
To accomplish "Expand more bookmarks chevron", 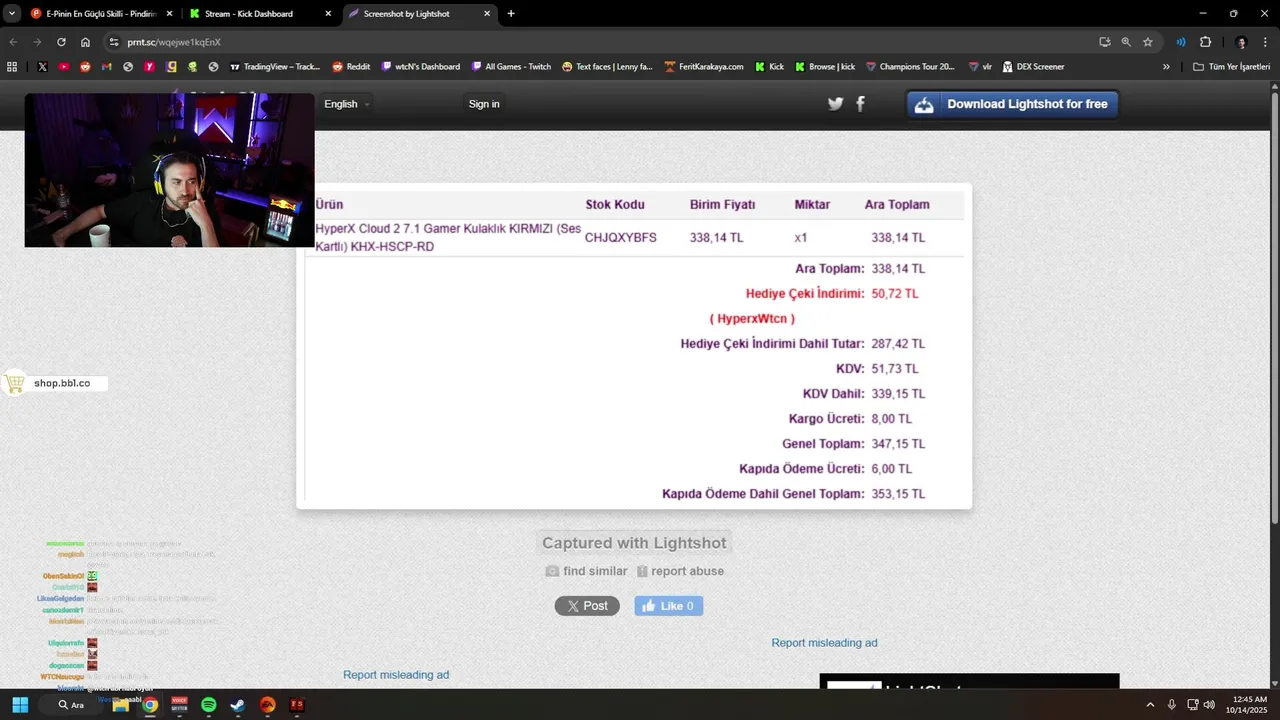I will click(1166, 67).
